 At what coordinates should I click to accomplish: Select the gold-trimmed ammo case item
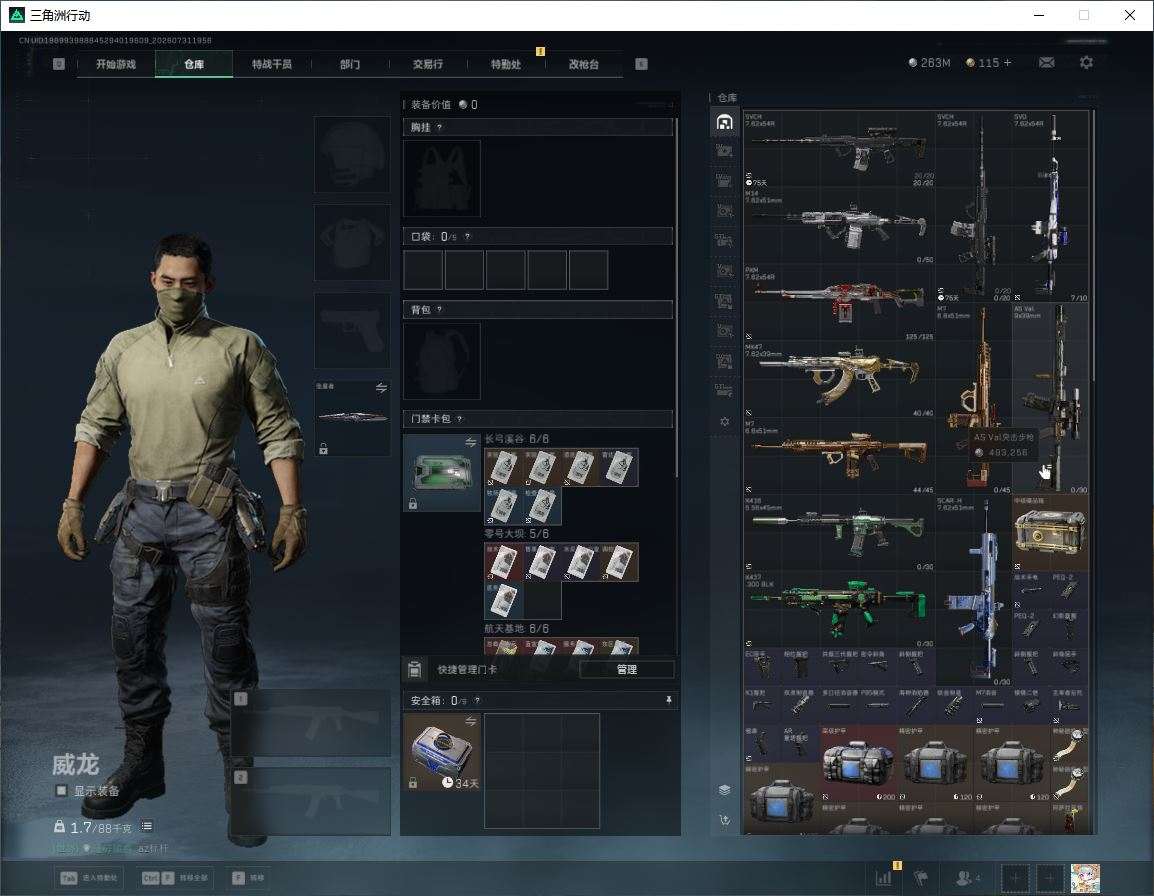pyautogui.click(x=1050, y=533)
